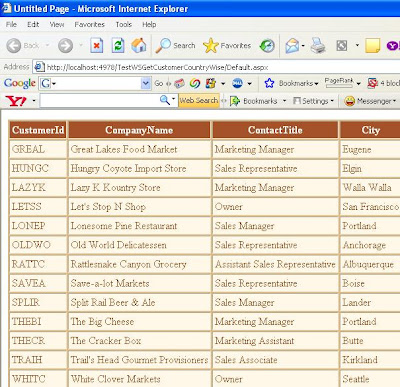The height and width of the screenshot is (387, 400).
Task: Open the Mail button dropdown arrow
Action: coord(303,46)
